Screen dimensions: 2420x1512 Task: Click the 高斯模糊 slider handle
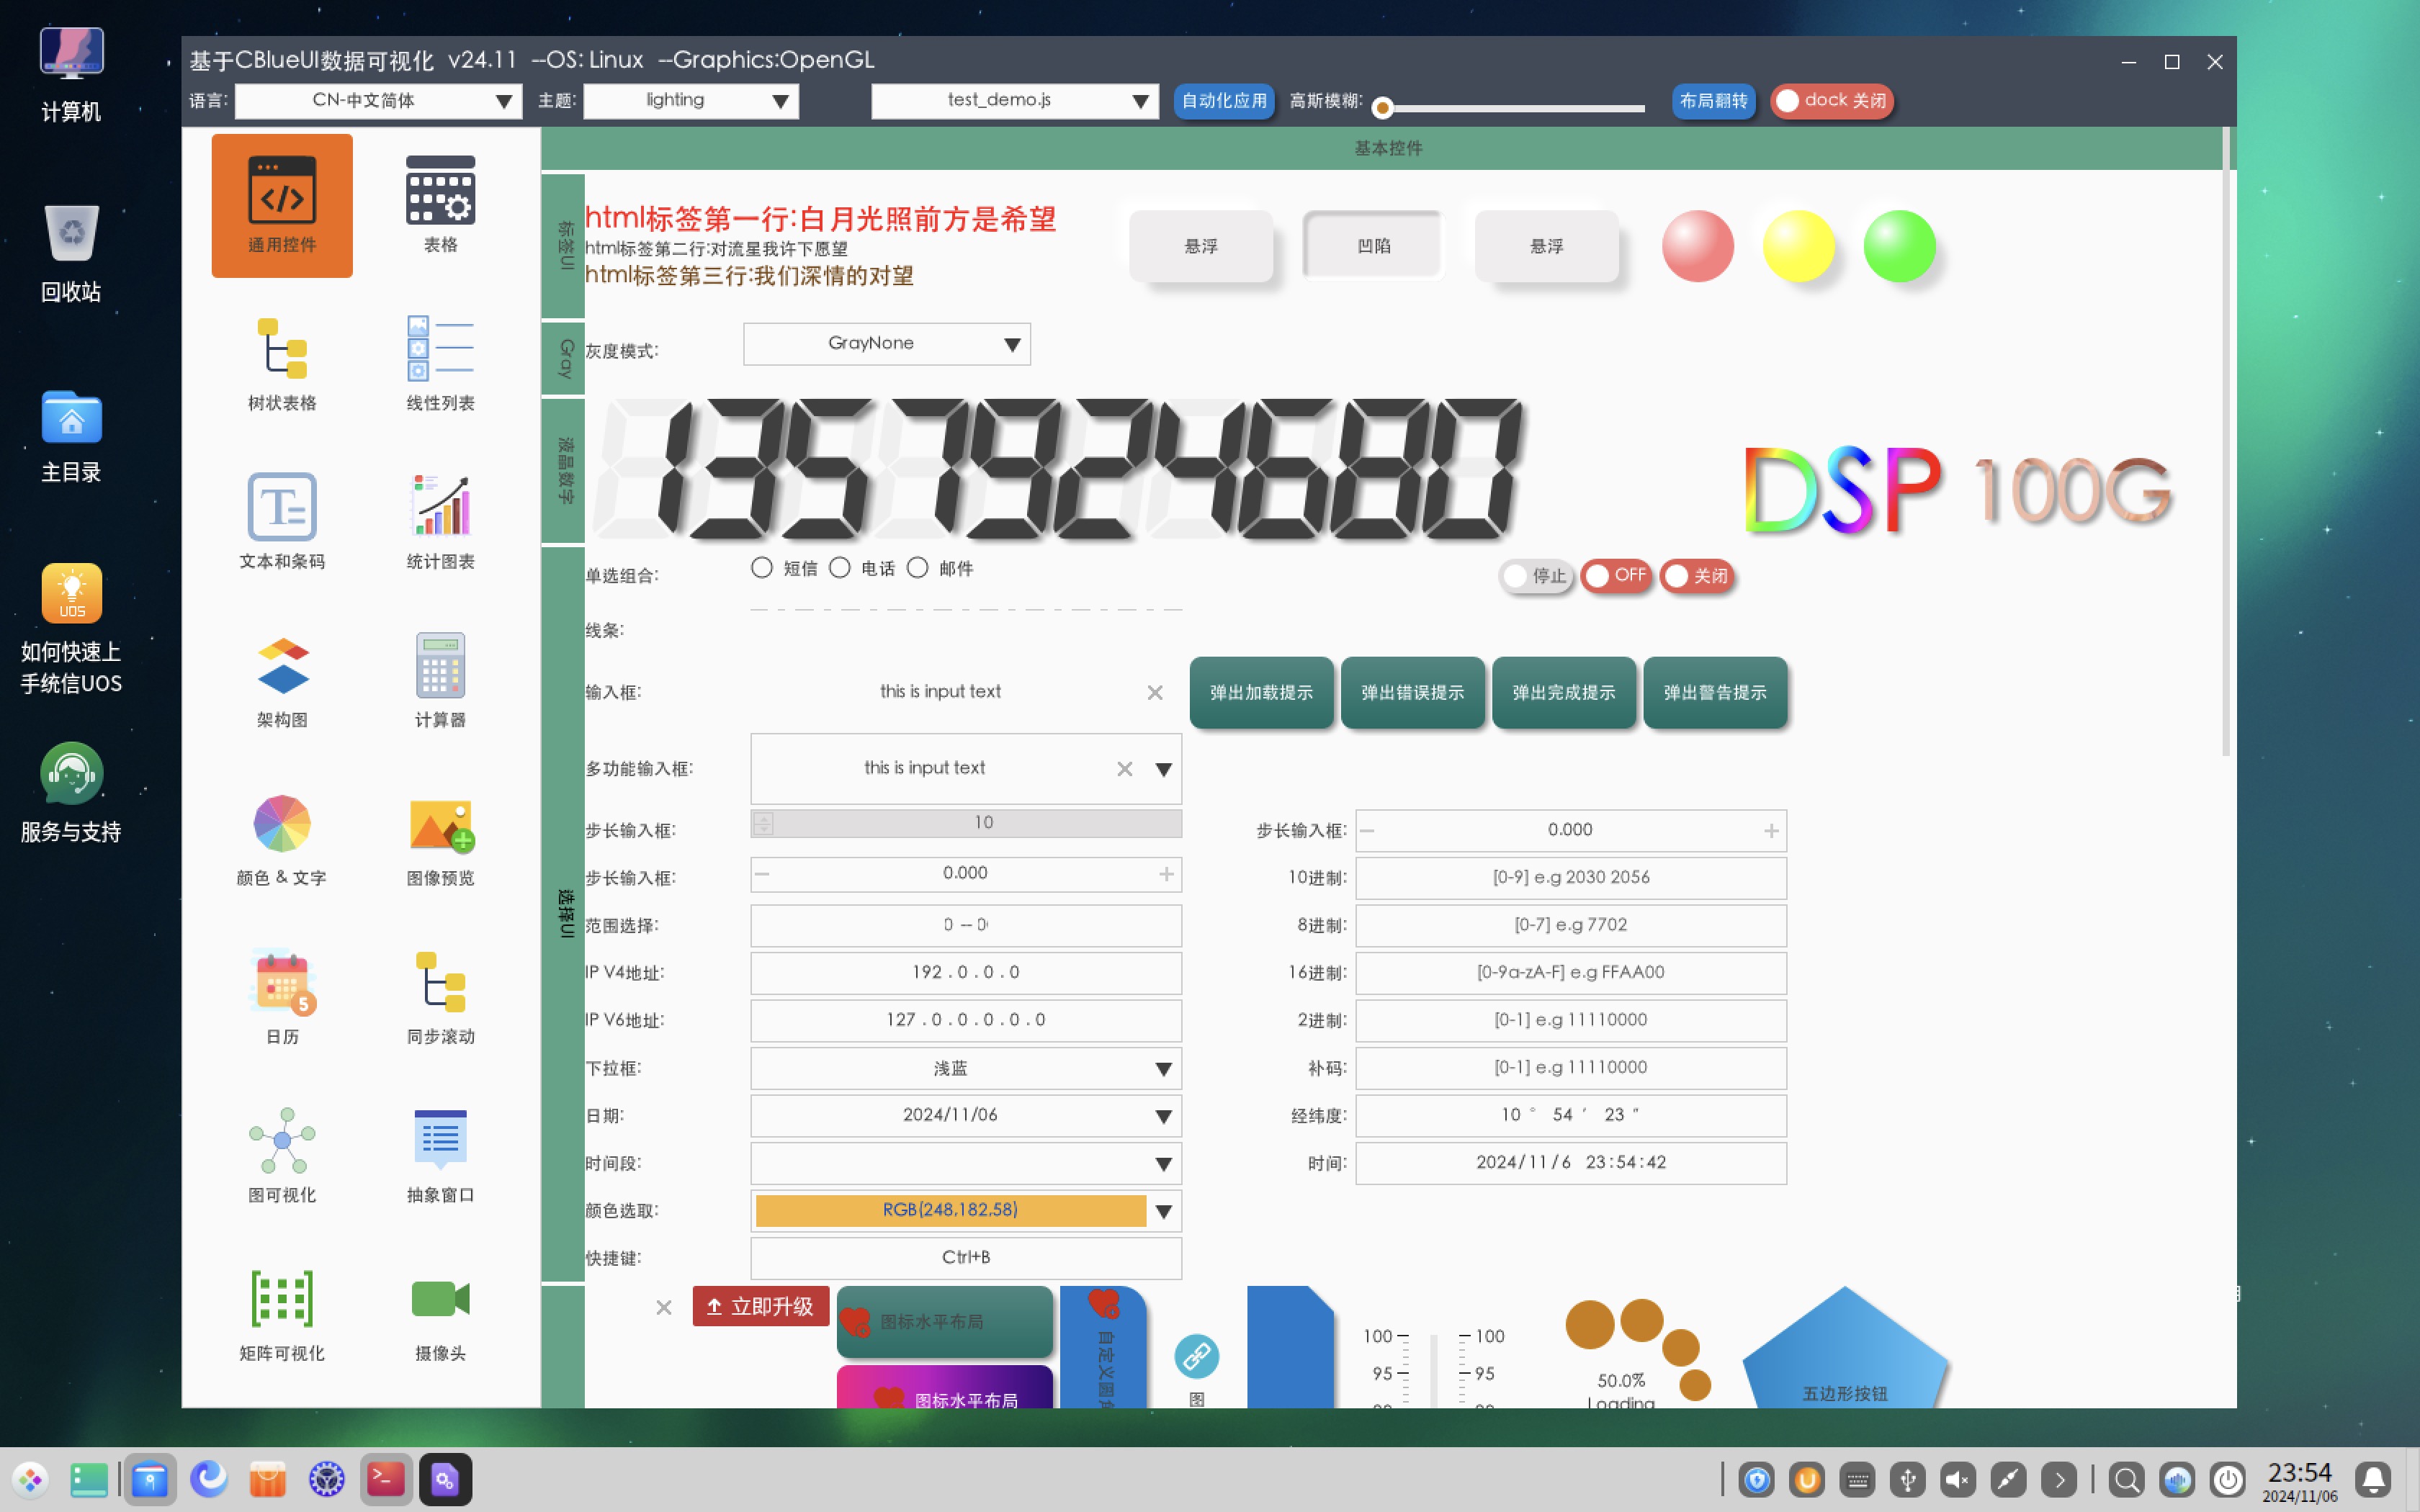click(x=1383, y=107)
